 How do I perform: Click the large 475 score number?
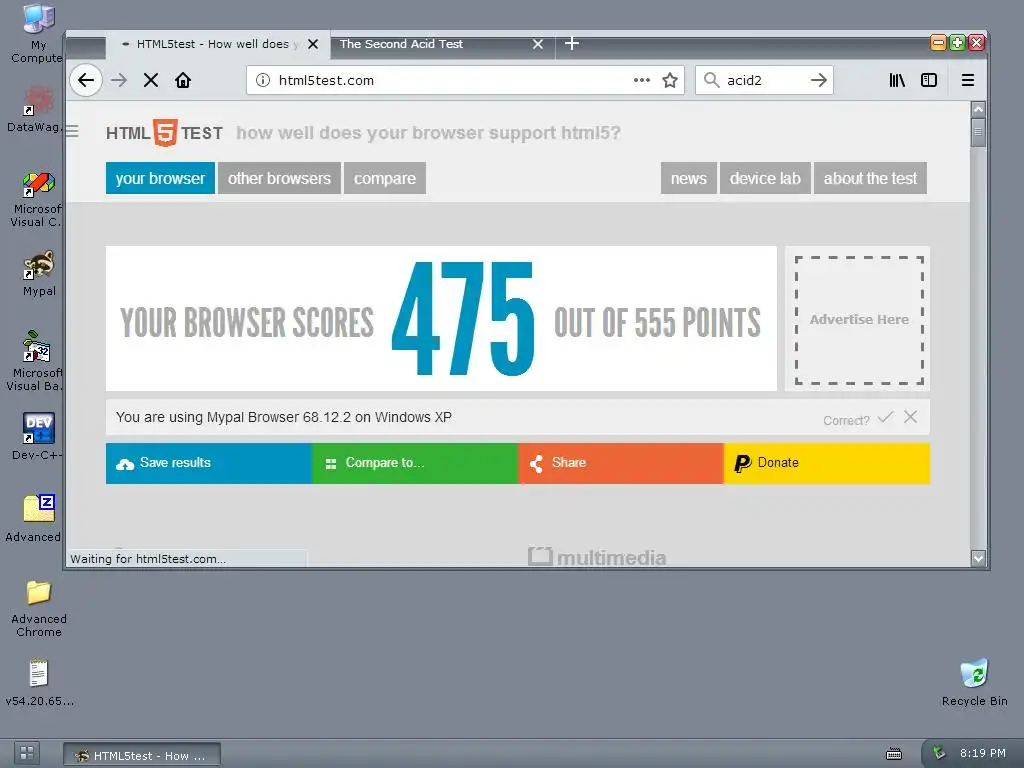coord(463,319)
